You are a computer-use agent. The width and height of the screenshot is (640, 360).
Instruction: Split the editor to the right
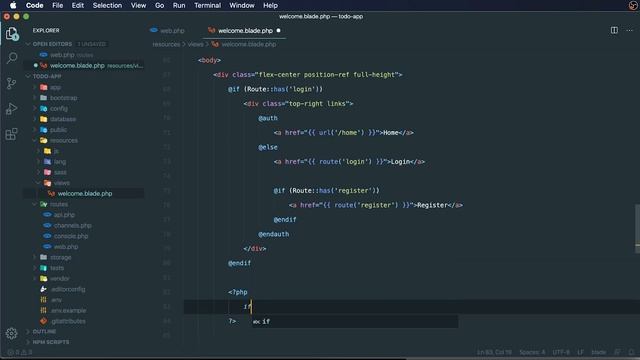pos(614,30)
